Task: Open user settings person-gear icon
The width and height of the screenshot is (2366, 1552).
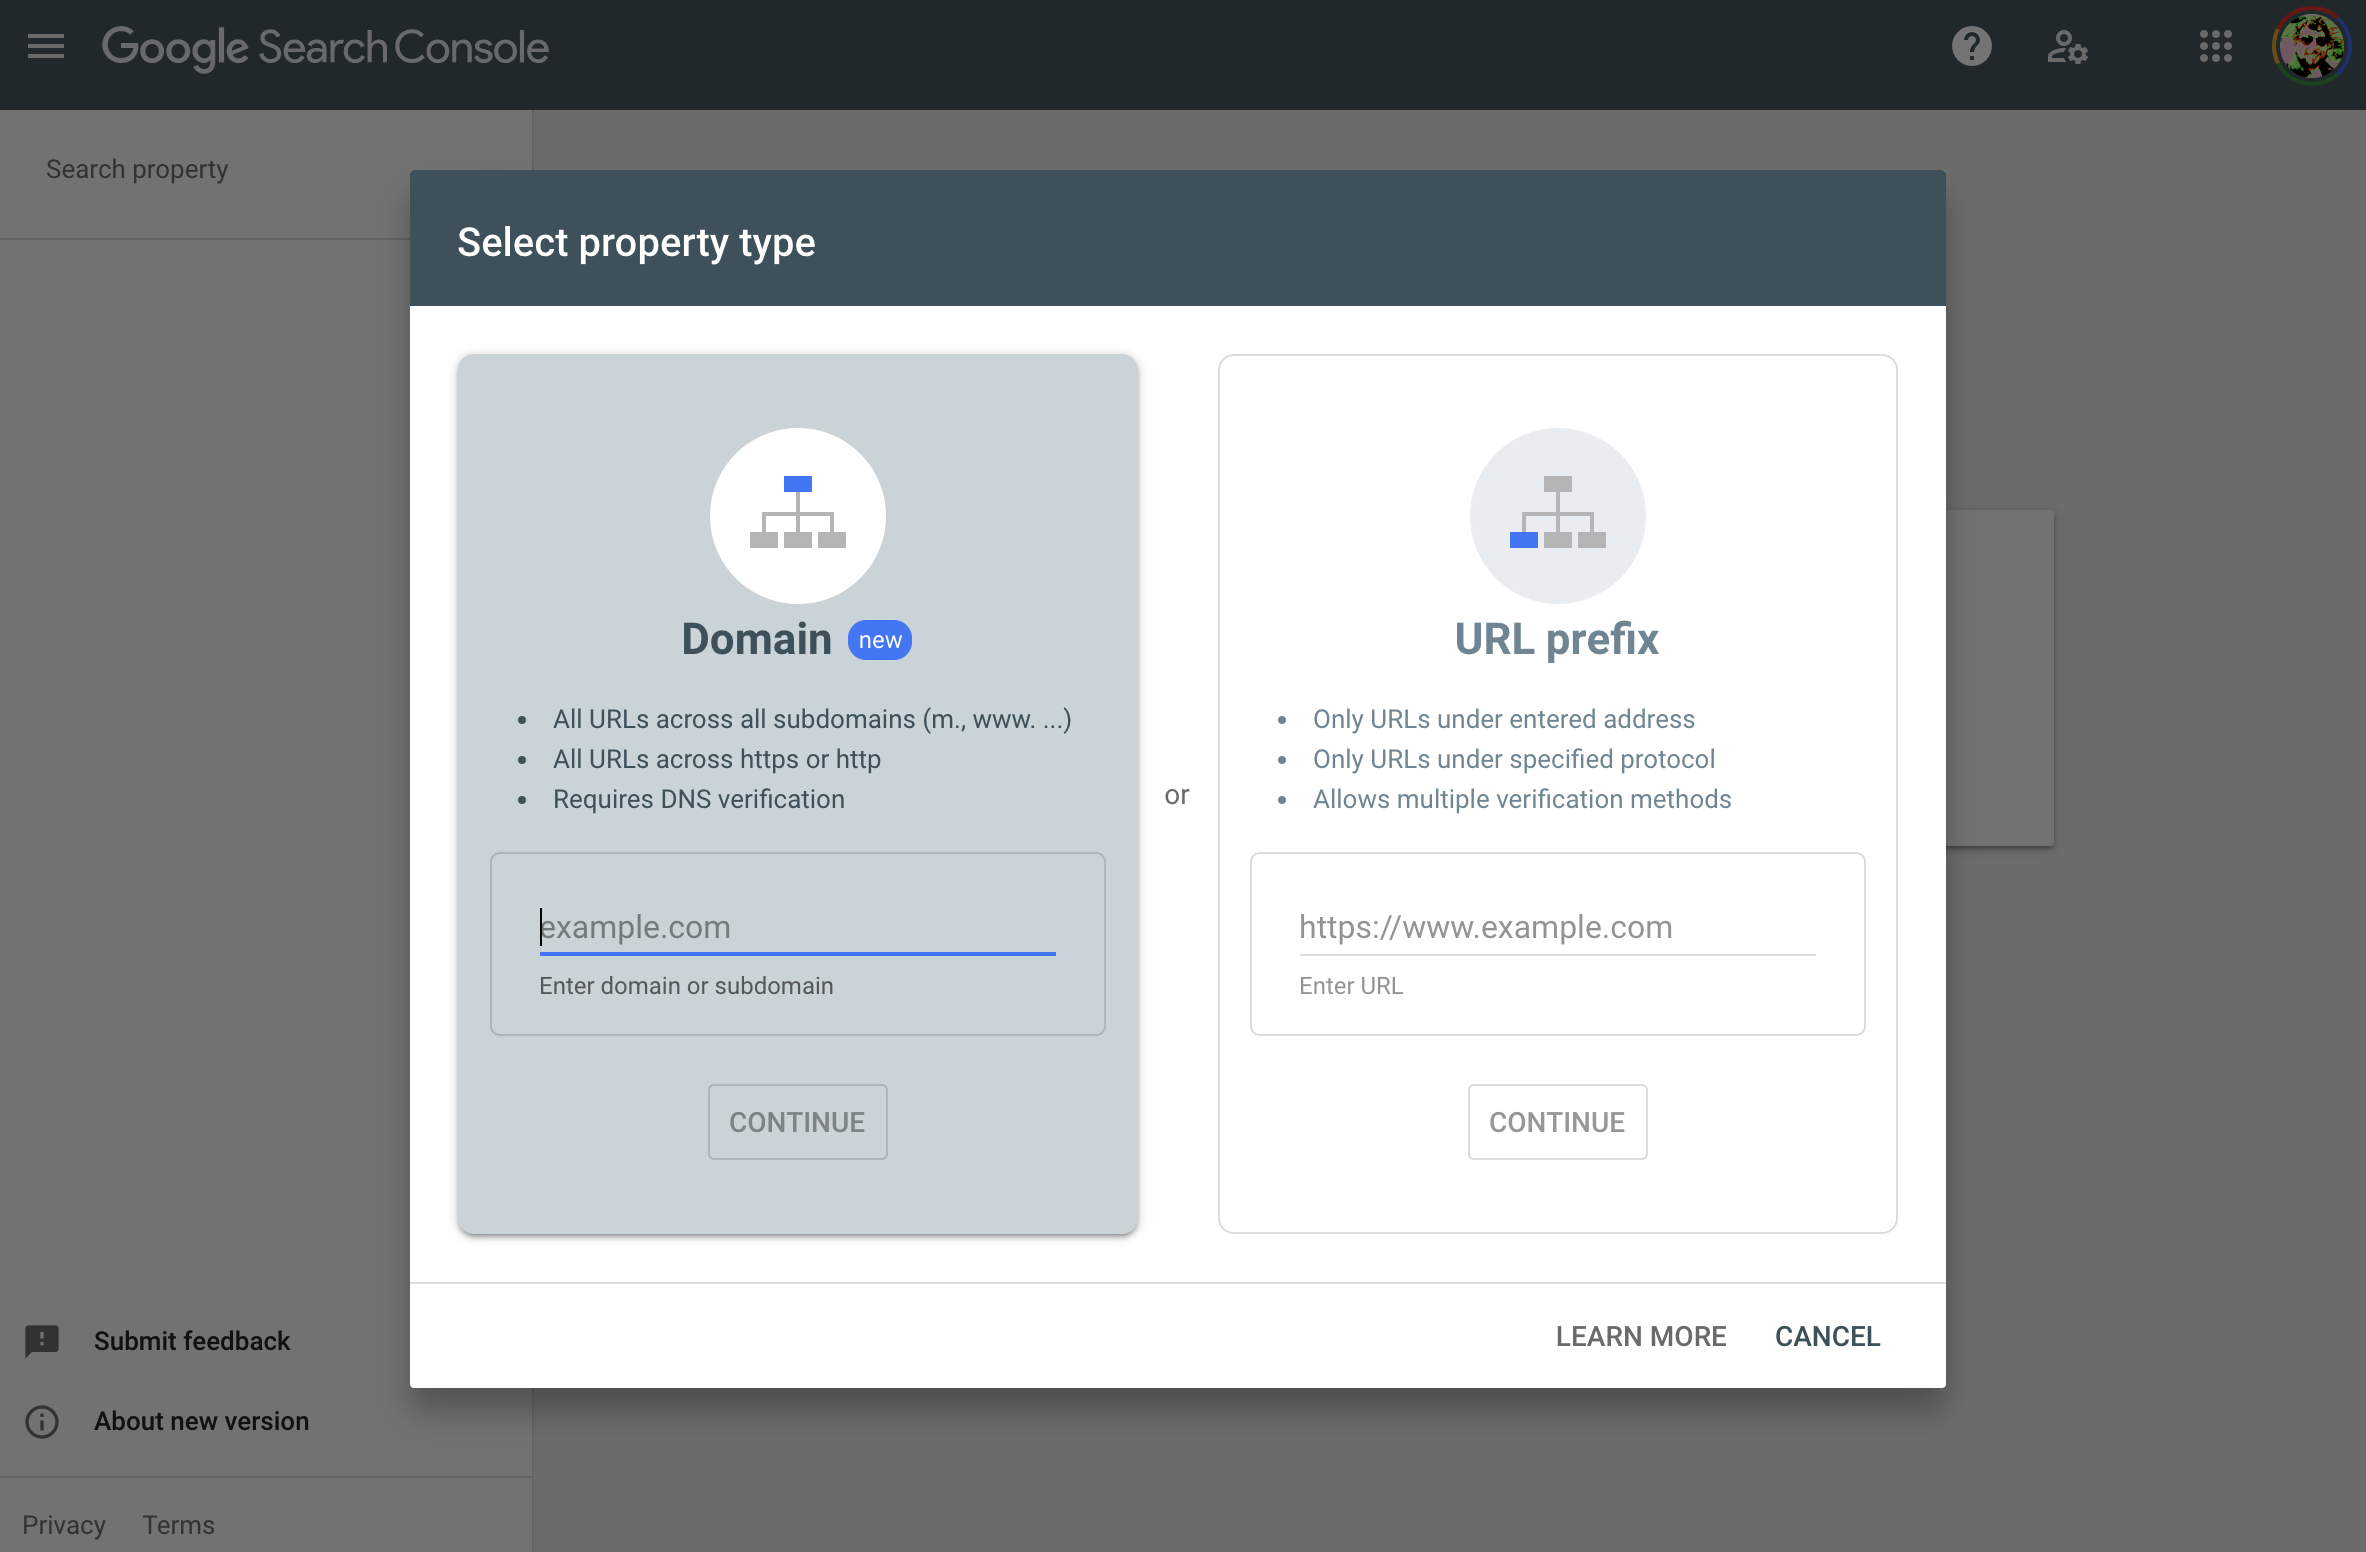Action: 2066,47
